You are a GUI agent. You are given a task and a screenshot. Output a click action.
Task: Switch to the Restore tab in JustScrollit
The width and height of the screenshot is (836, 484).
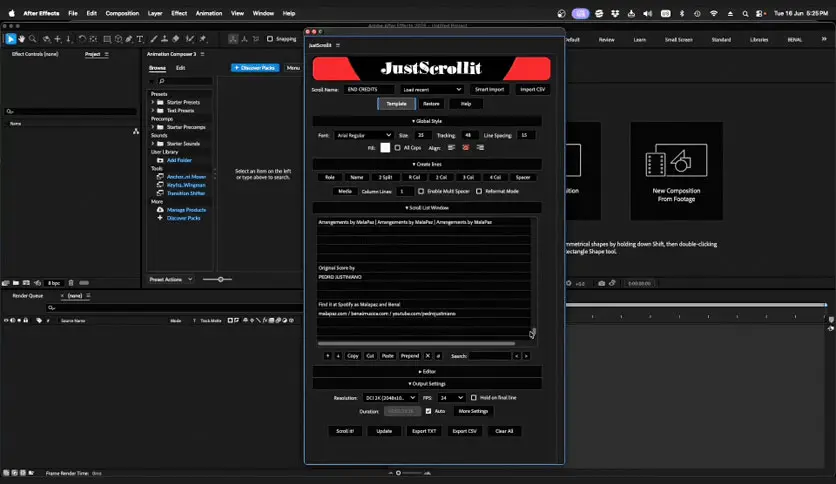(431, 104)
